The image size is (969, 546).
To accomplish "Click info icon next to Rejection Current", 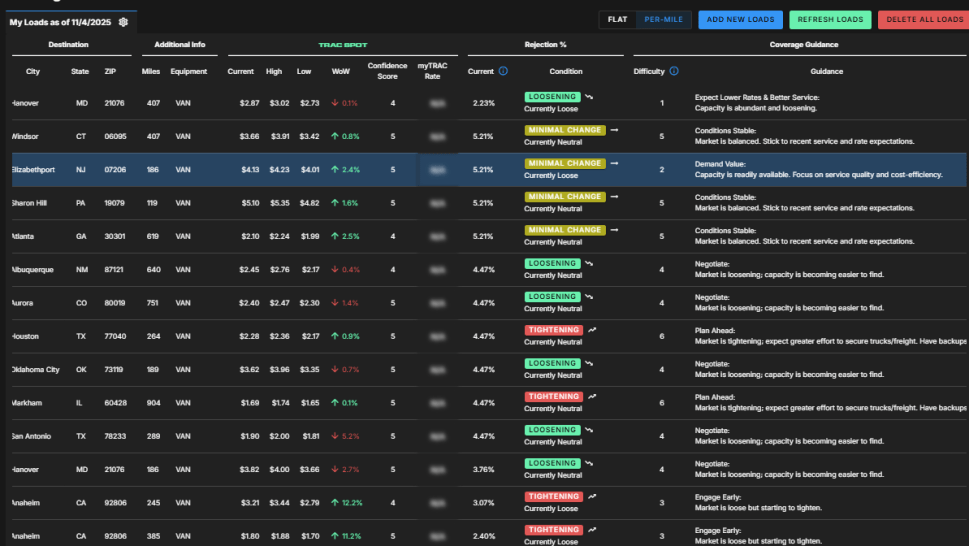I will 503,71.
